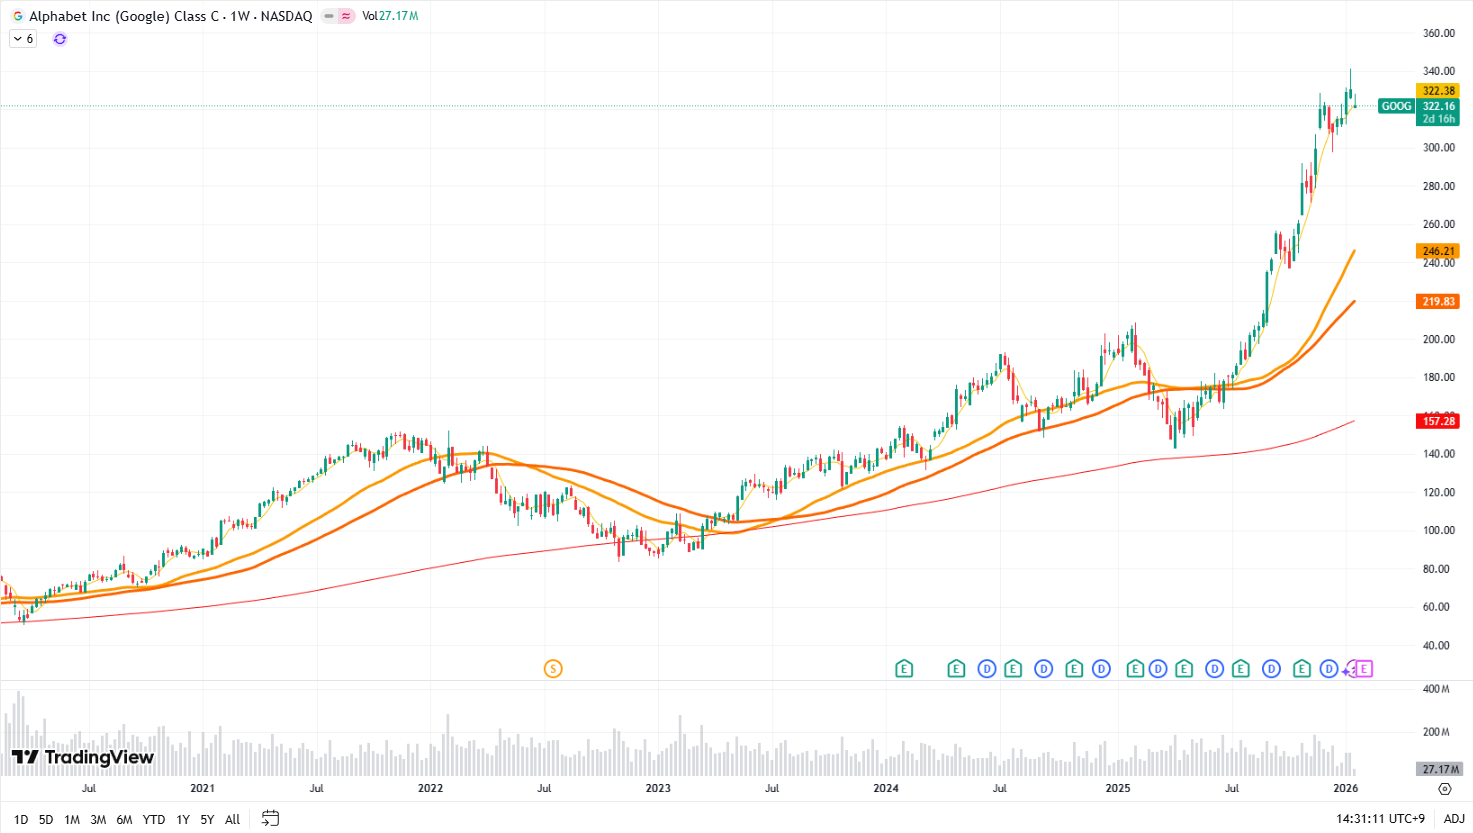Viewport: 1473px width, 833px height.
Task: Click the 100.00 price axis label
Action: [1439, 530]
